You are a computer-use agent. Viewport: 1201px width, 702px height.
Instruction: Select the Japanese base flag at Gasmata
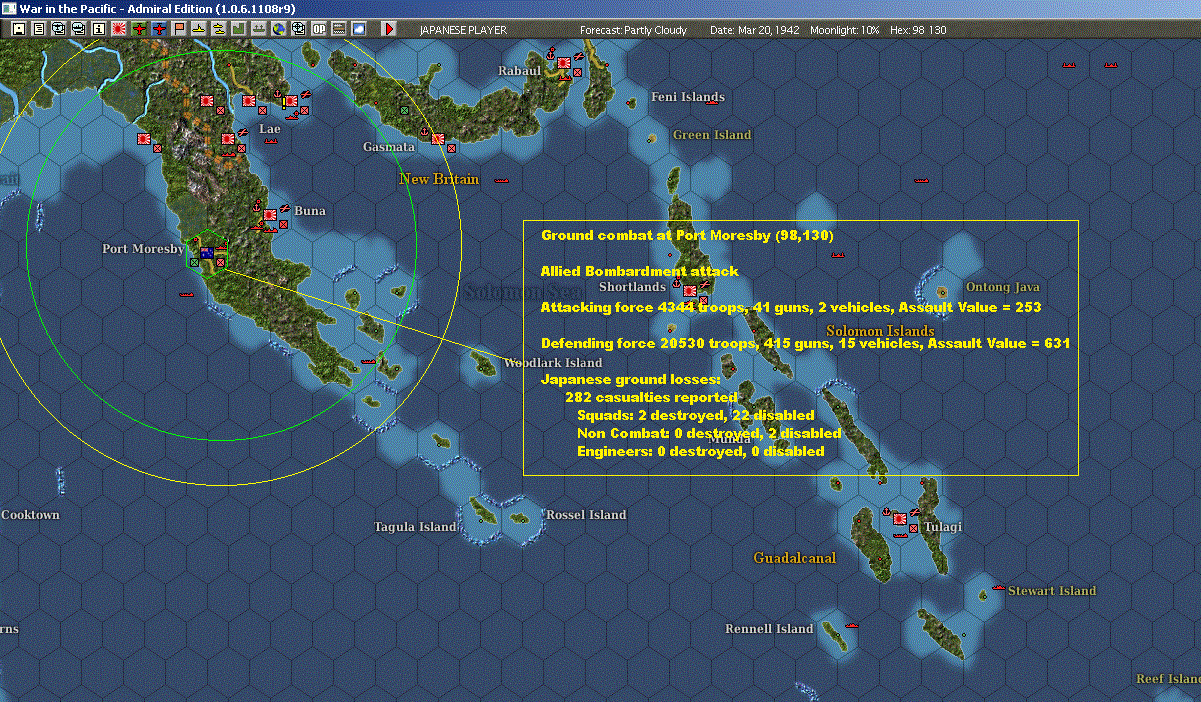438,138
